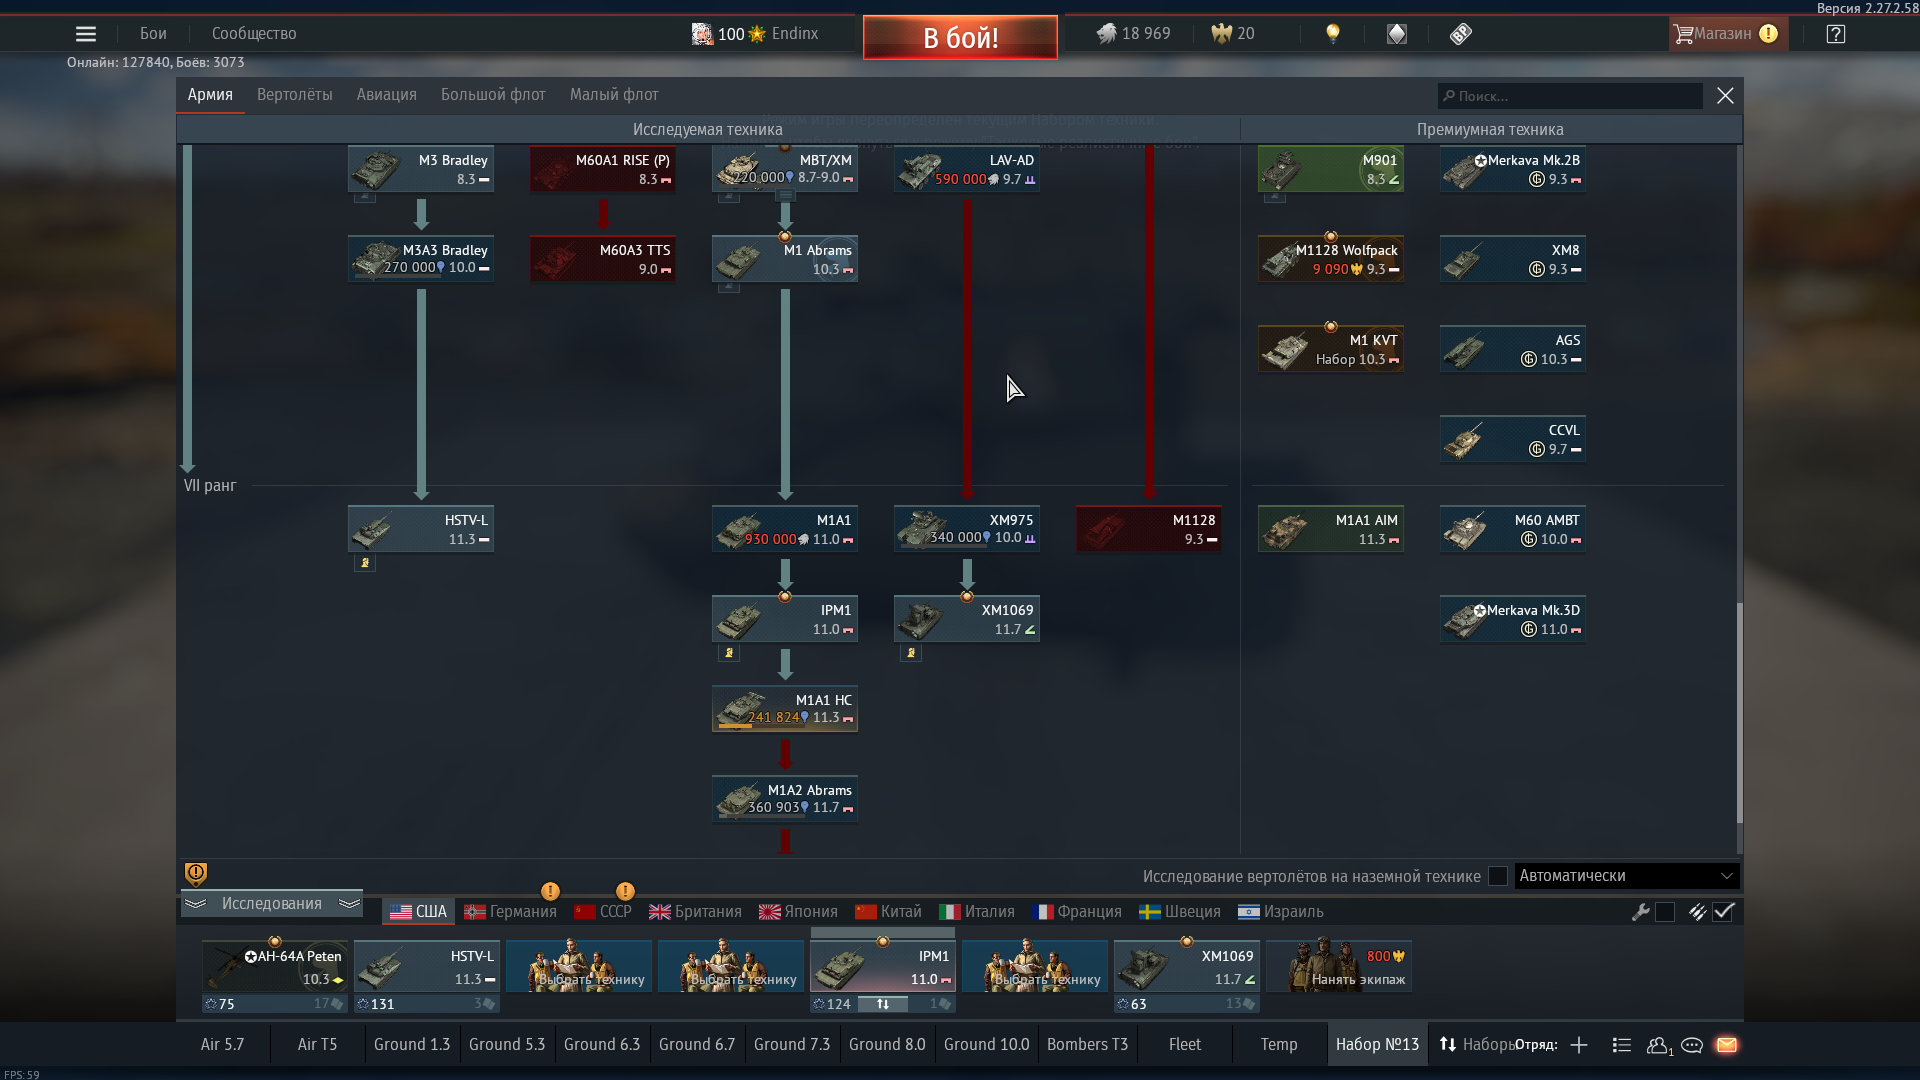Collapse the Исследования panel left chevron

(x=196, y=904)
